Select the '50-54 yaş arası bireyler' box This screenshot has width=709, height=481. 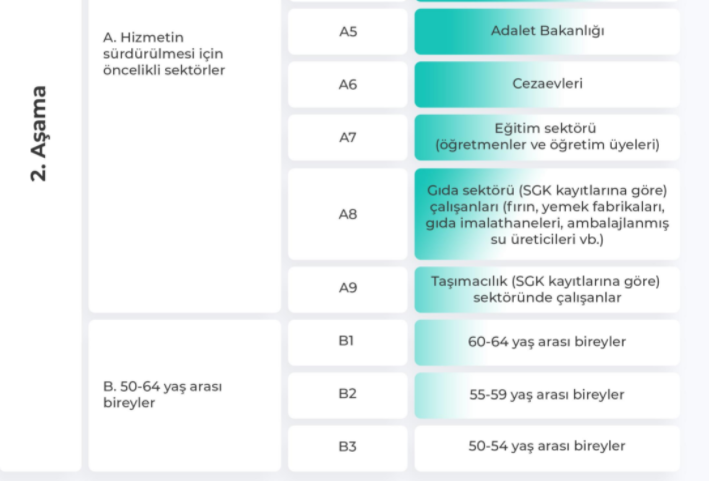[x=547, y=447]
